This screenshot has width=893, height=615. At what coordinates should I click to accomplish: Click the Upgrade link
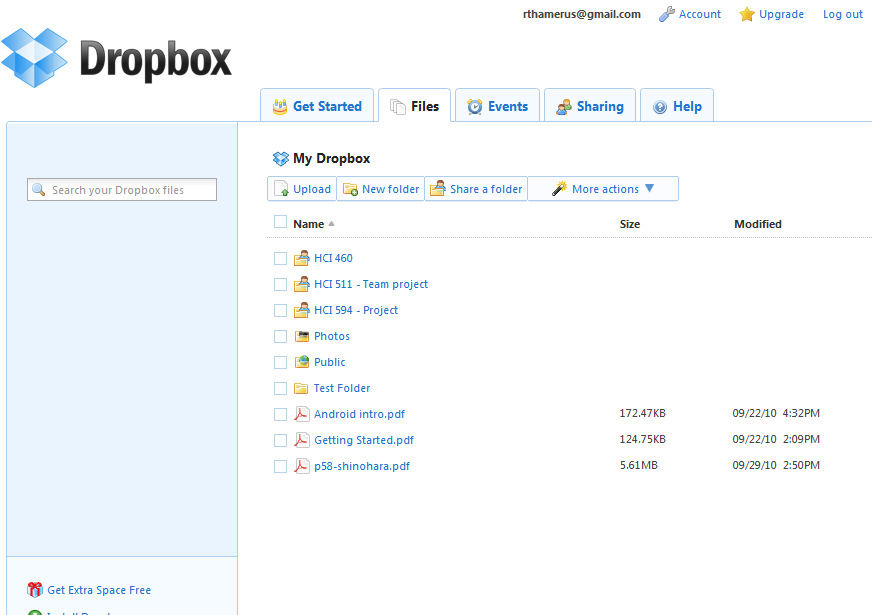[781, 14]
